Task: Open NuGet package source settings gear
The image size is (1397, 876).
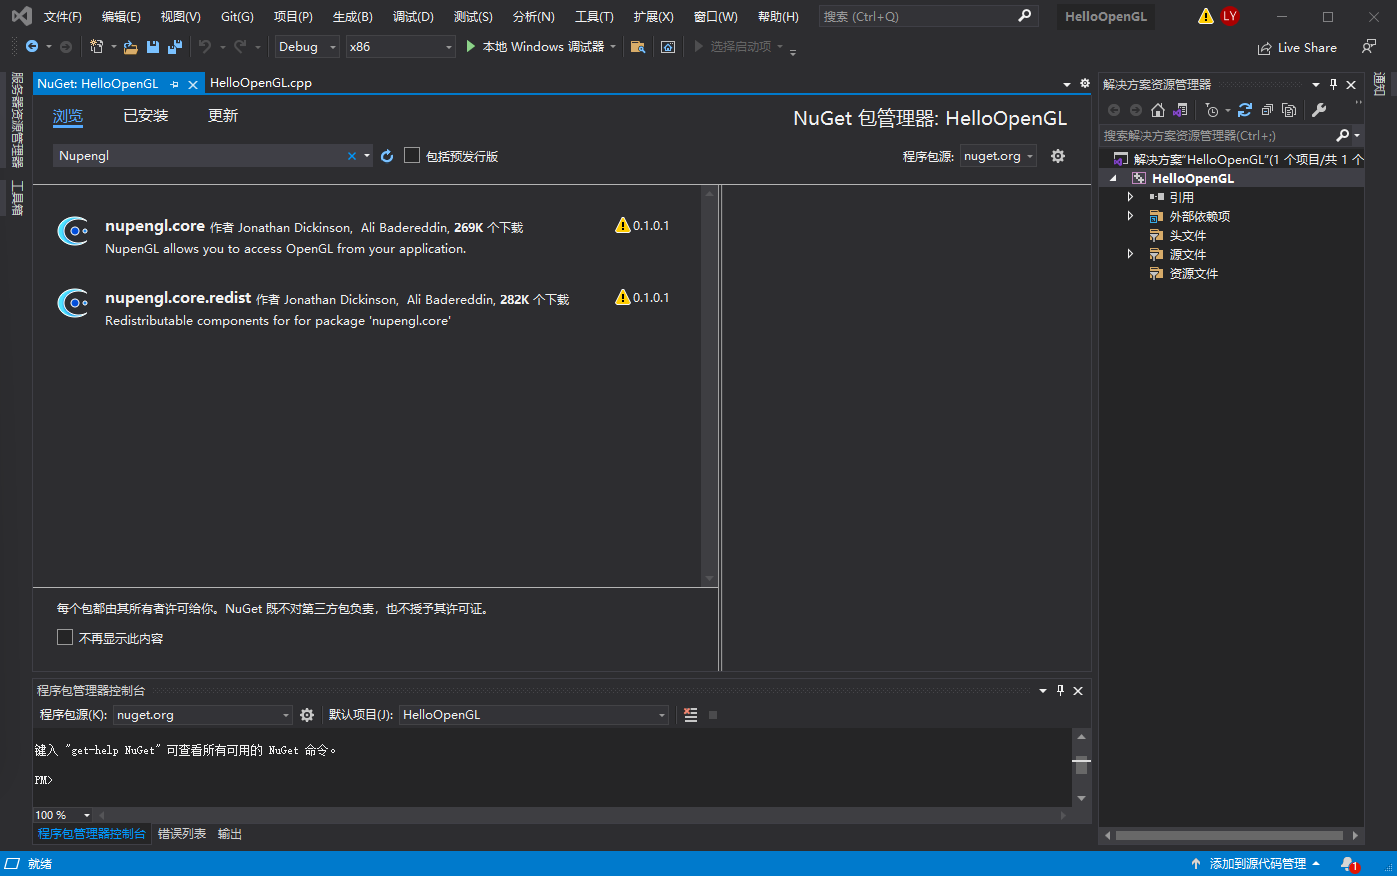Action: pyautogui.click(x=1058, y=156)
